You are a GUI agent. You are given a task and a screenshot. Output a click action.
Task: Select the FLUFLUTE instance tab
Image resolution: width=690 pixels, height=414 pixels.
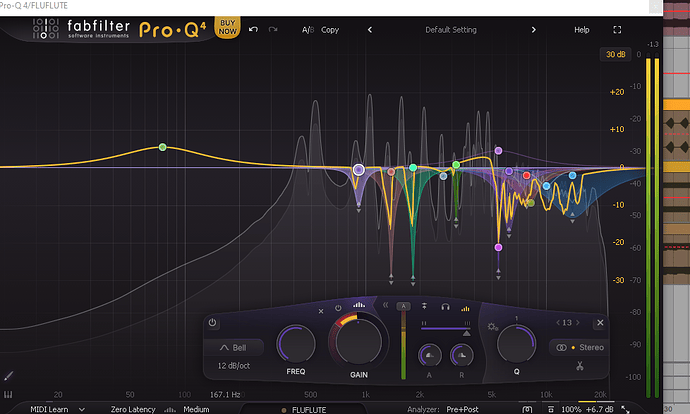(x=304, y=410)
